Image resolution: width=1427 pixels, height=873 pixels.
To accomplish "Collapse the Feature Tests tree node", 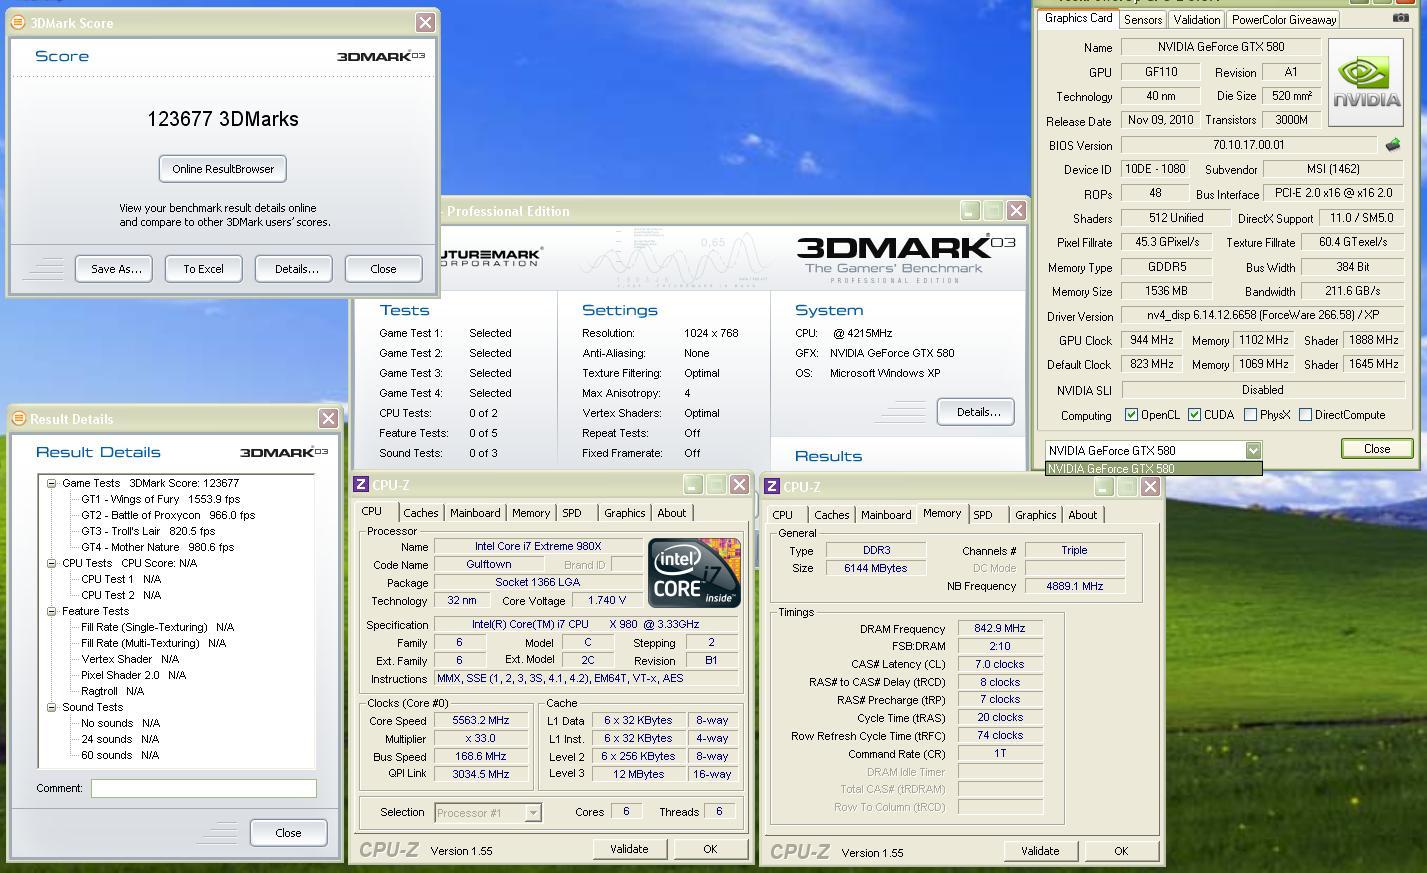I will coord(51,611).
